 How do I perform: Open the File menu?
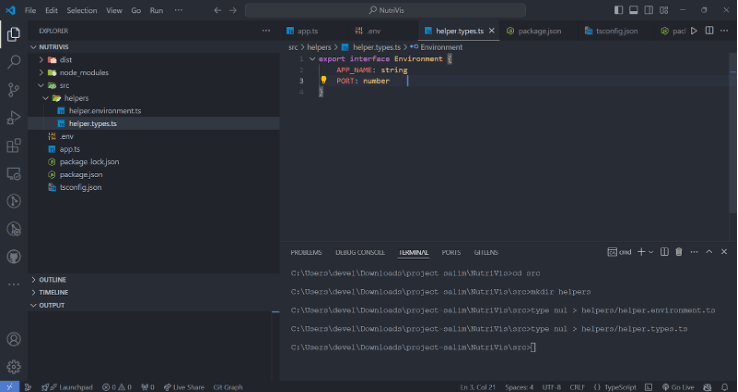pyautogui.click(x=30, y=10)
